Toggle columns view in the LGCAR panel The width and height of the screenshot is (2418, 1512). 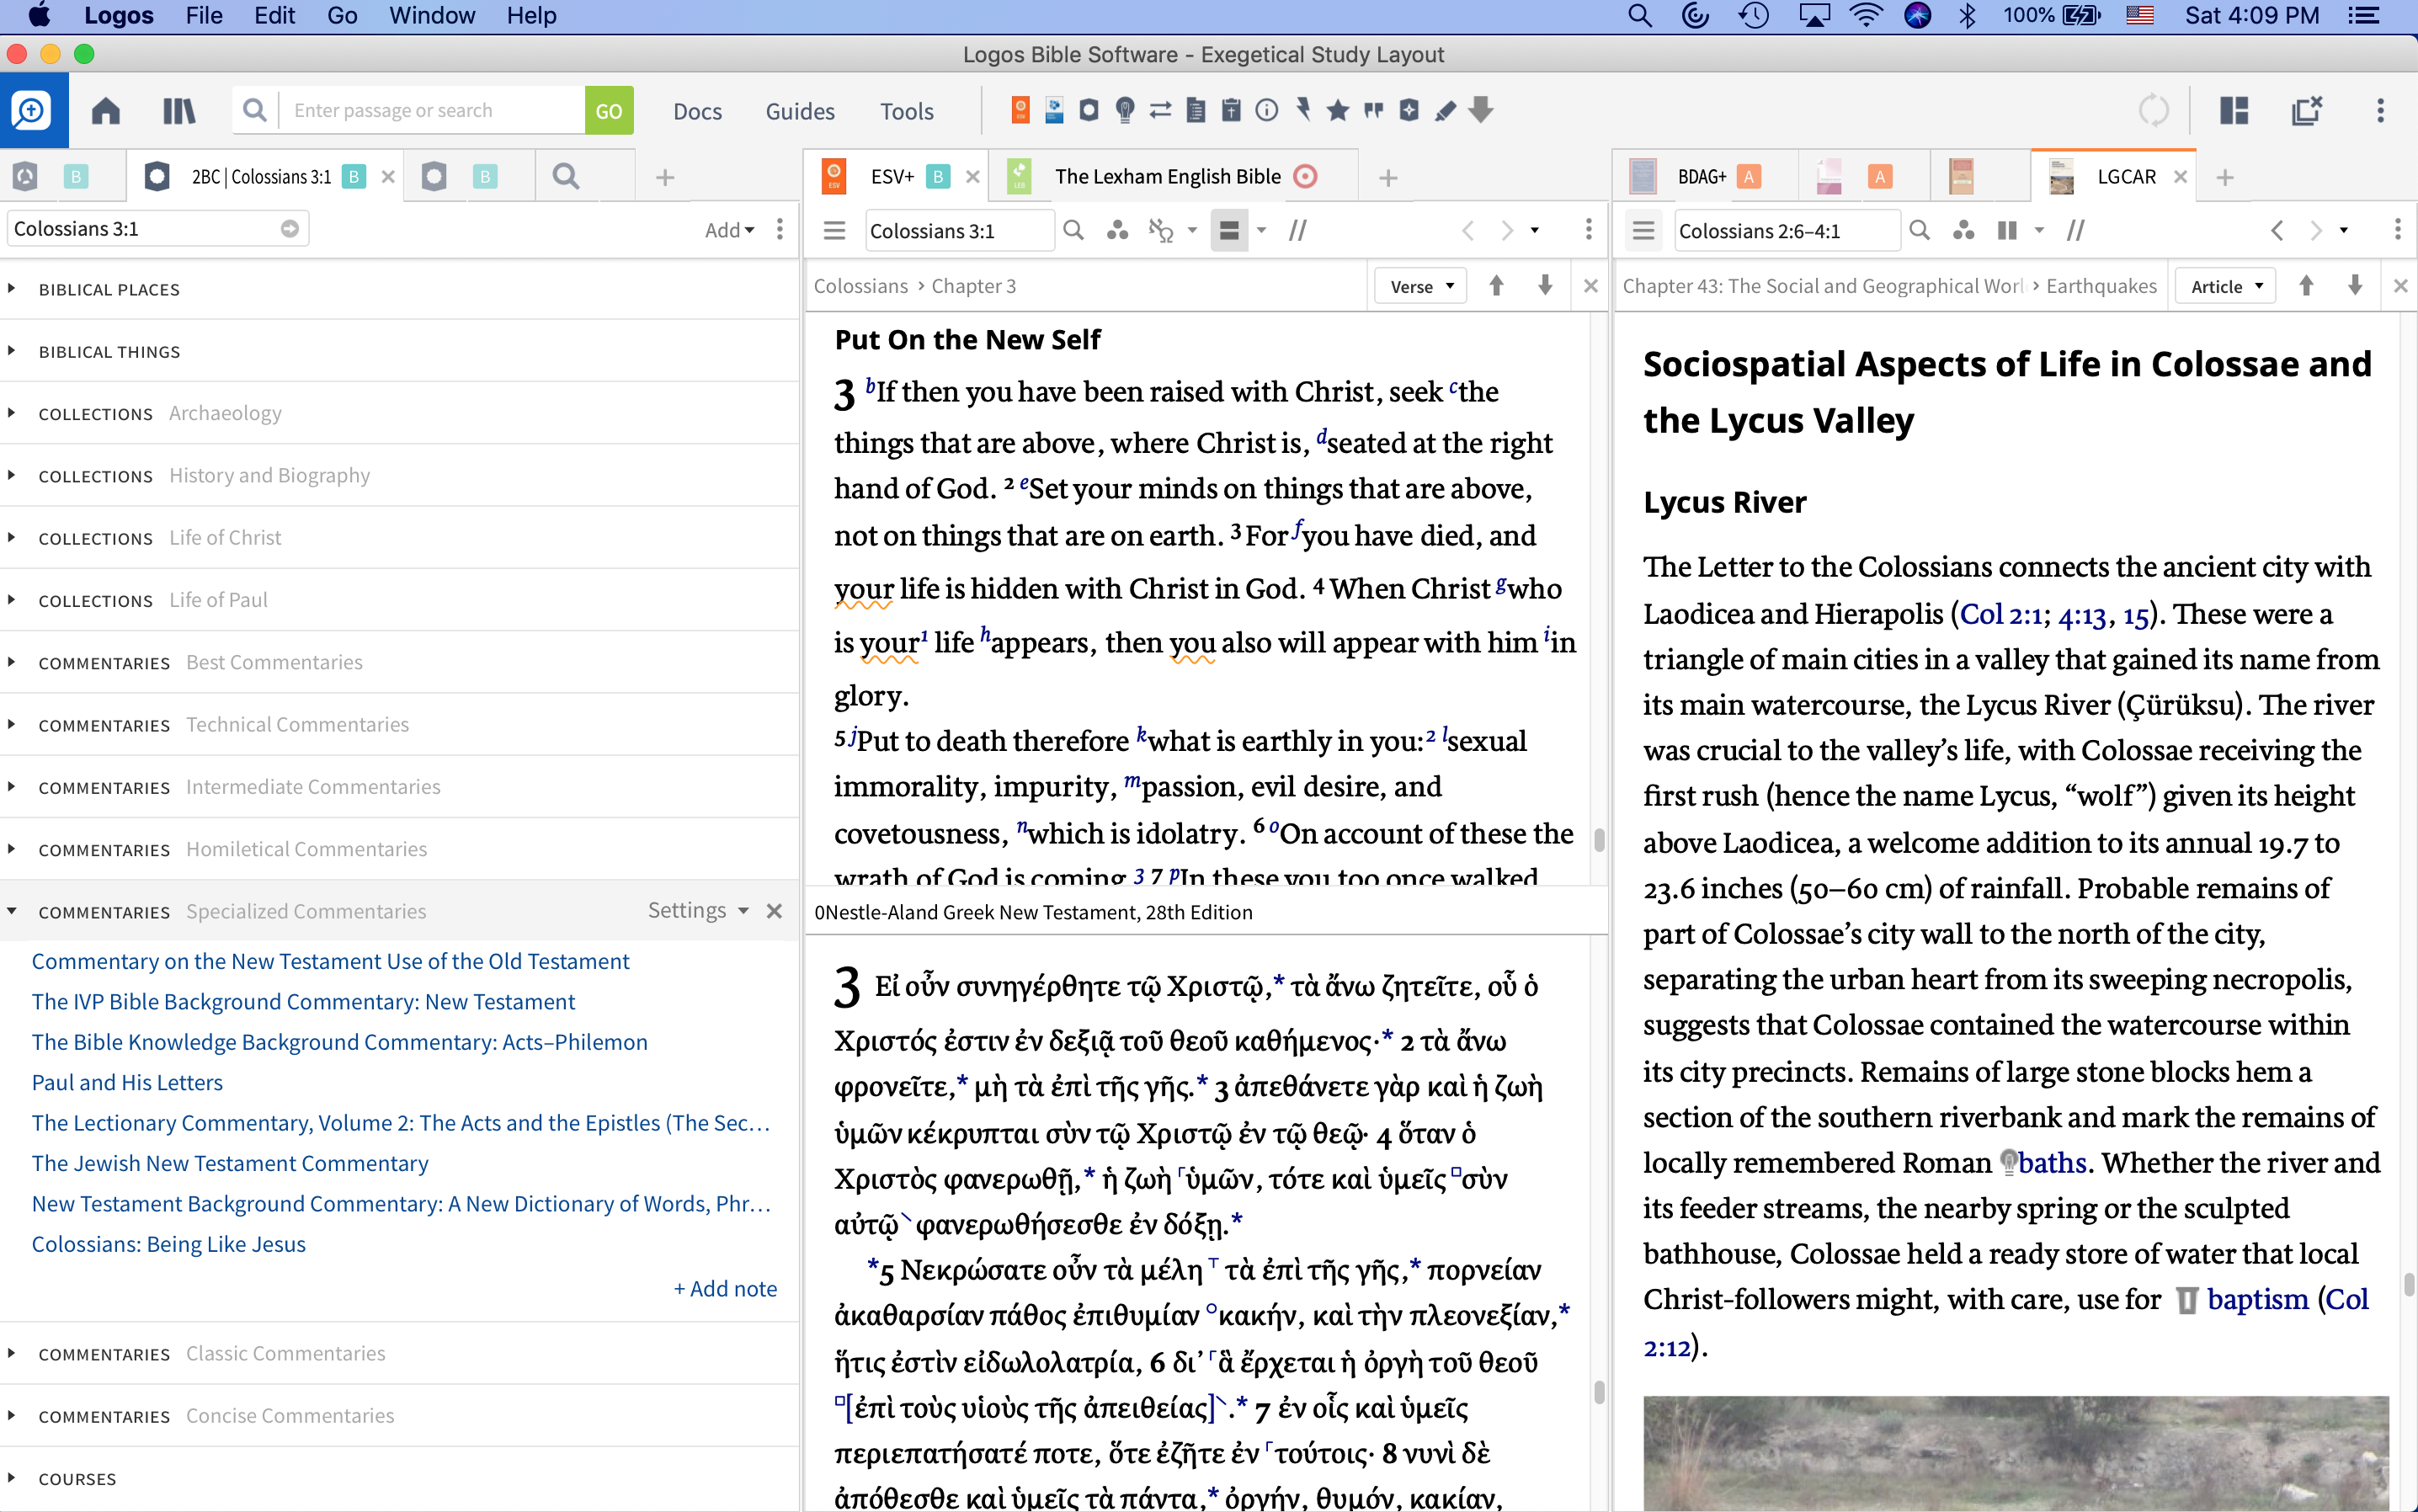point(2007,231)
